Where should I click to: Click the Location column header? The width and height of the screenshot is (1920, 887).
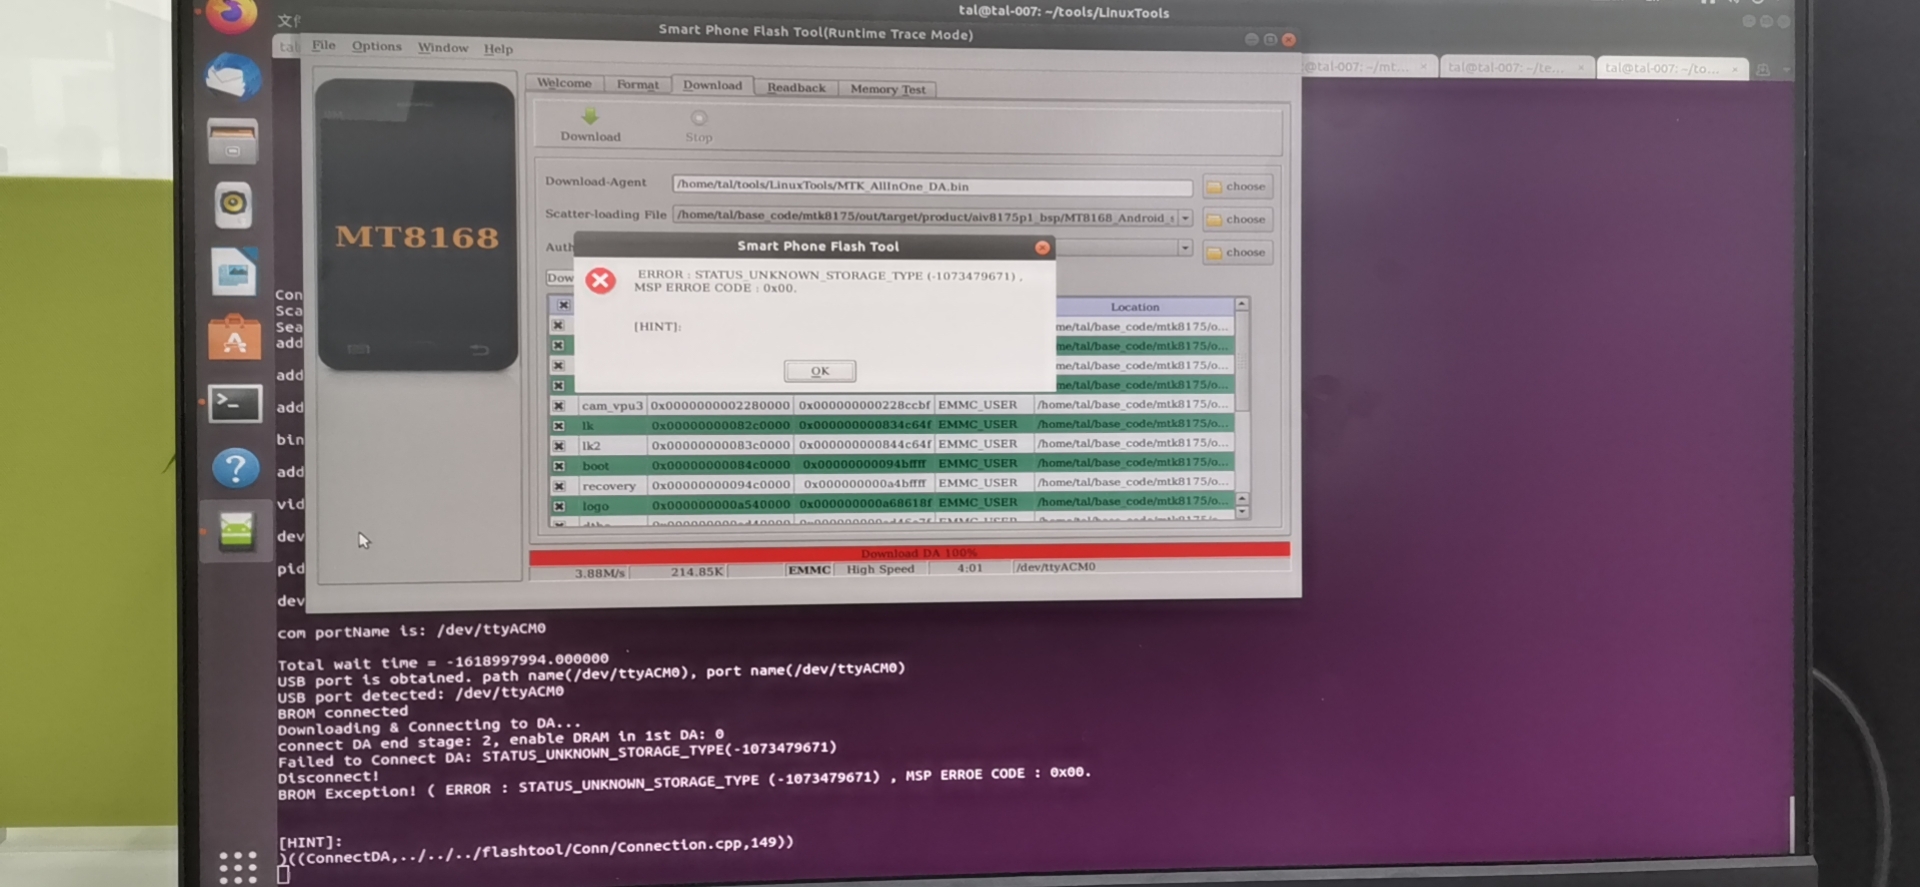[1135, 307]
